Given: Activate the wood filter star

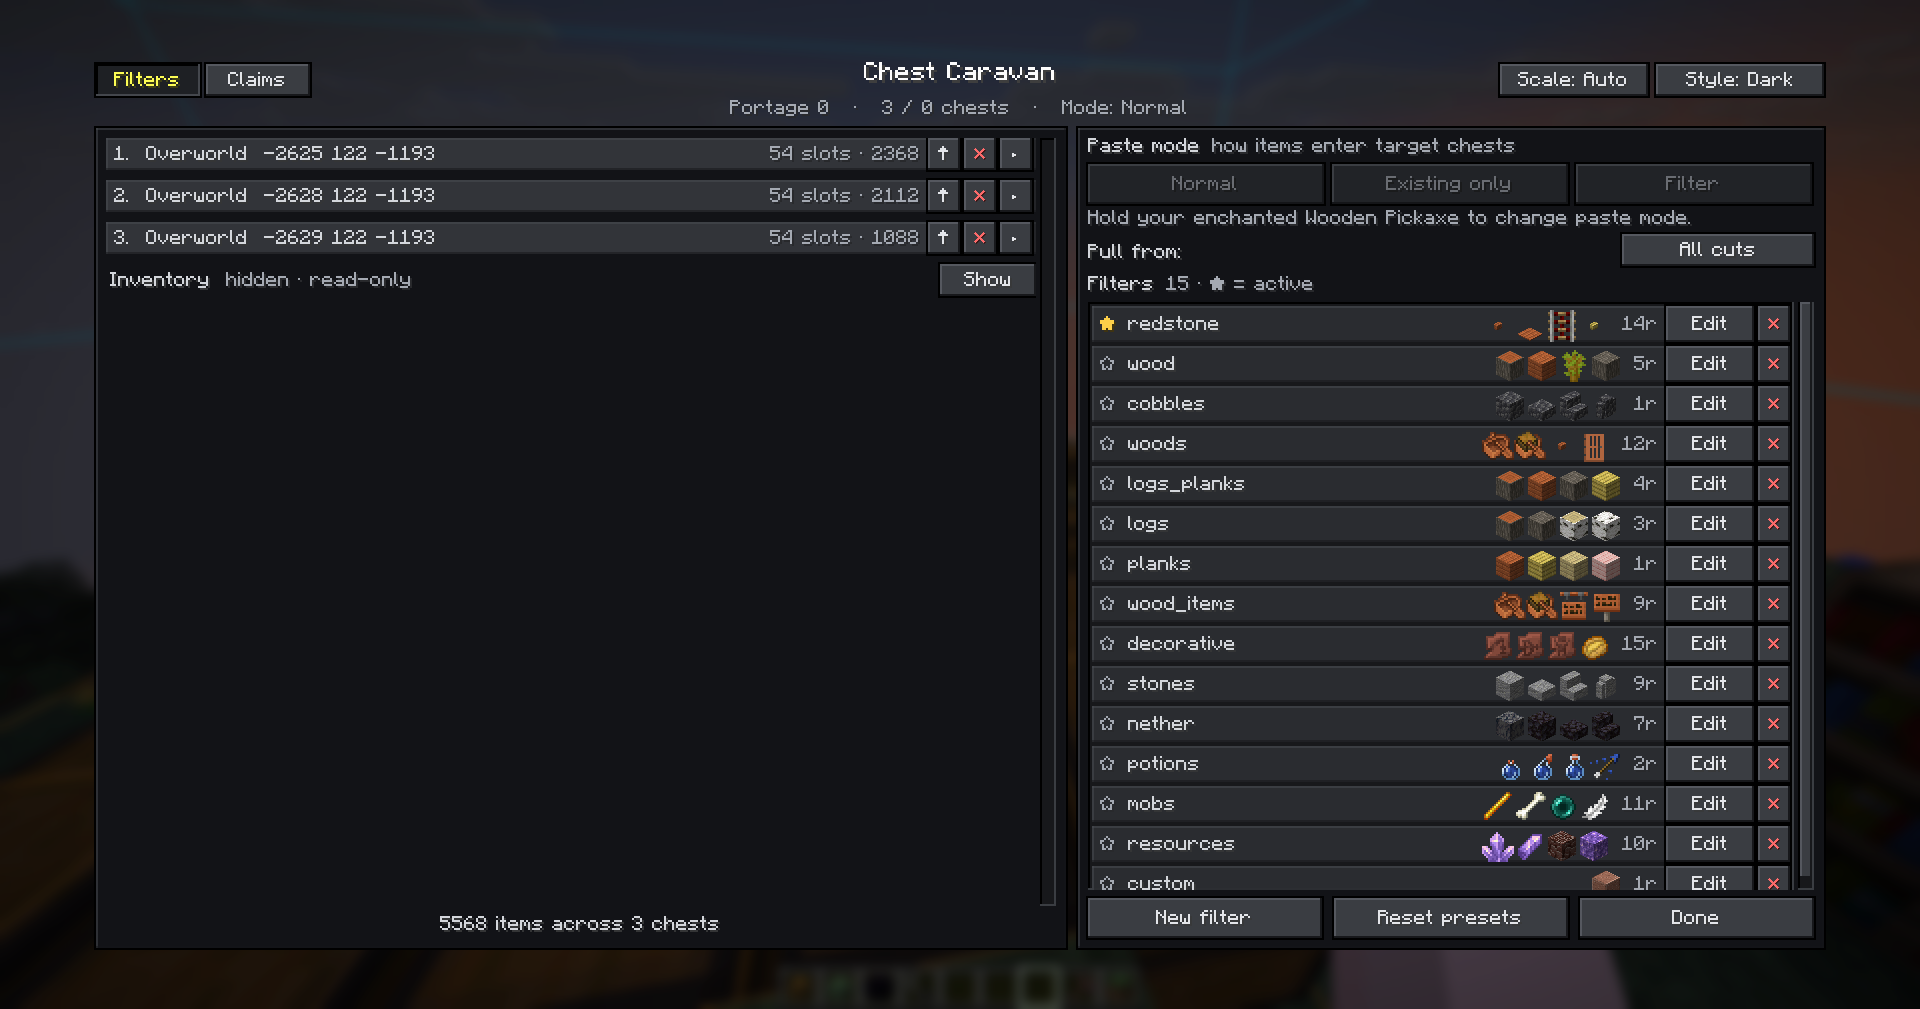Looking at the screenshot, I should (x=1106, y=363).
